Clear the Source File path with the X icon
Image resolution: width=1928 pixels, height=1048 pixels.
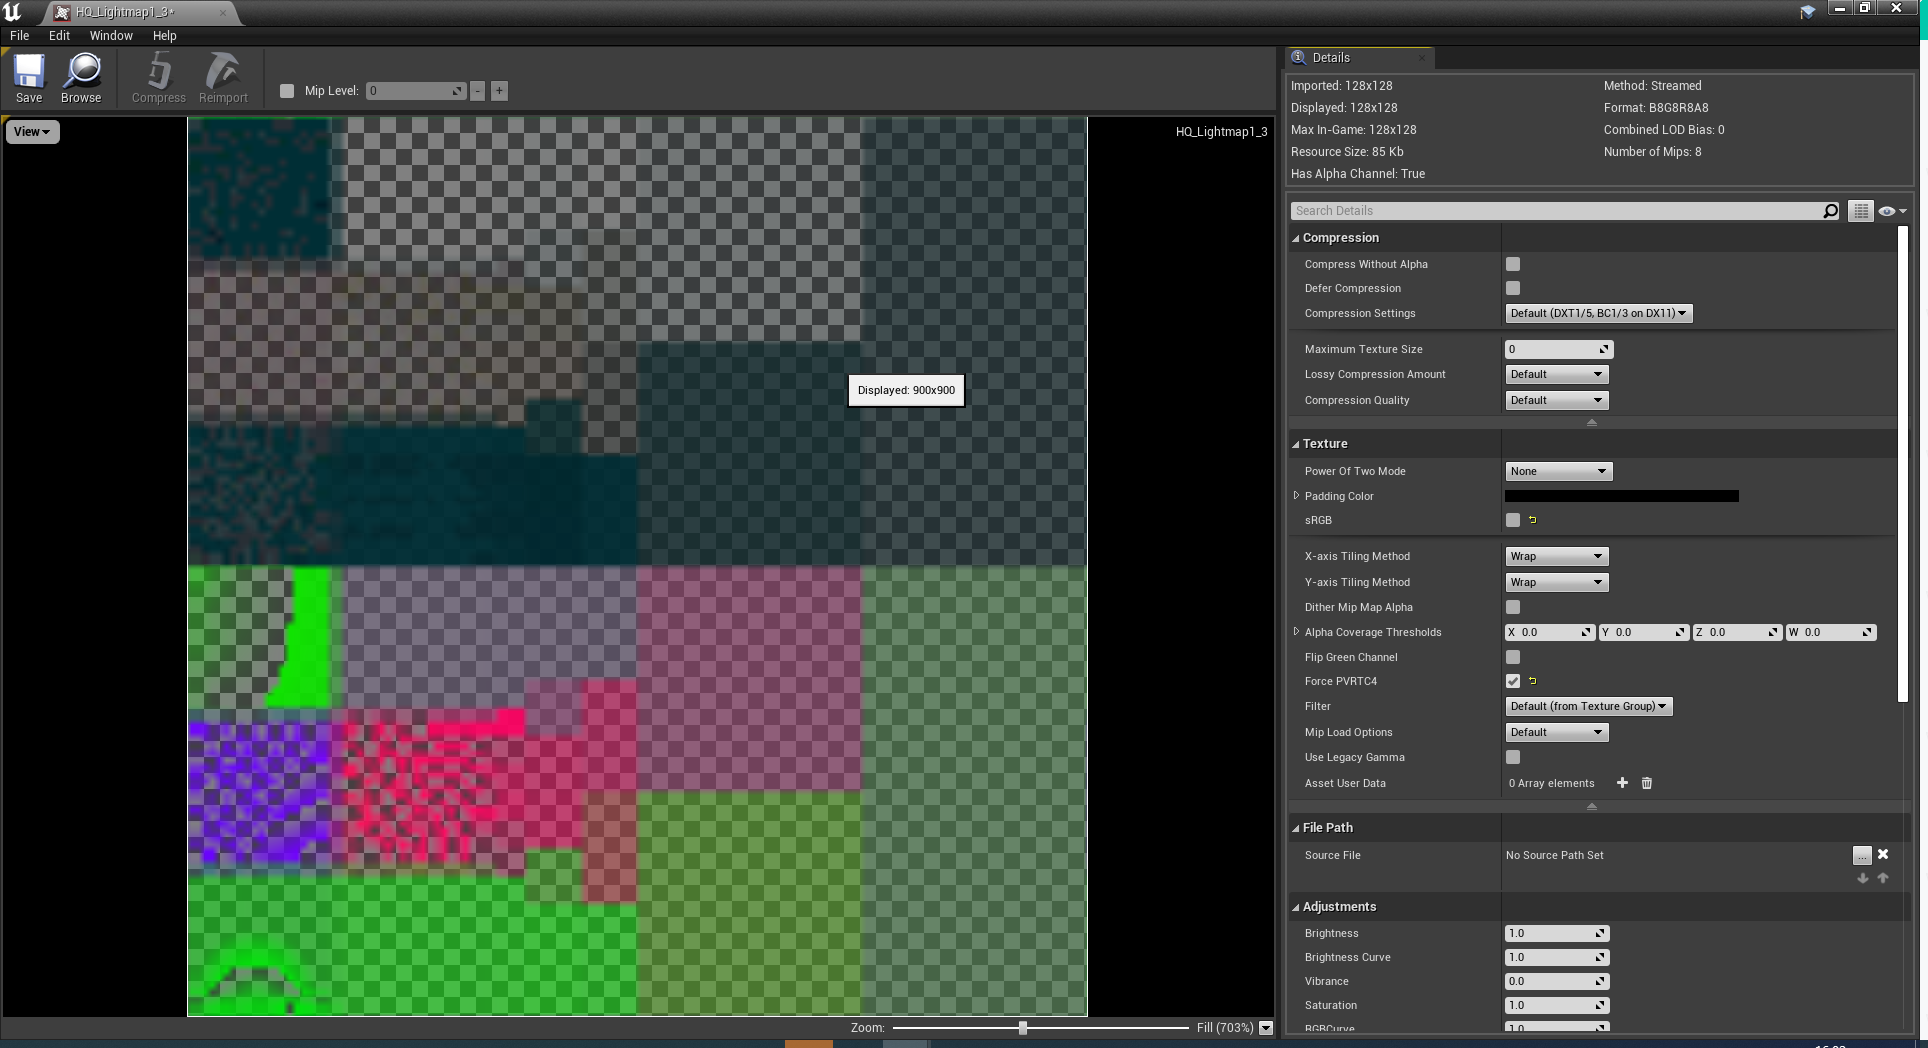pos(1883,854)
